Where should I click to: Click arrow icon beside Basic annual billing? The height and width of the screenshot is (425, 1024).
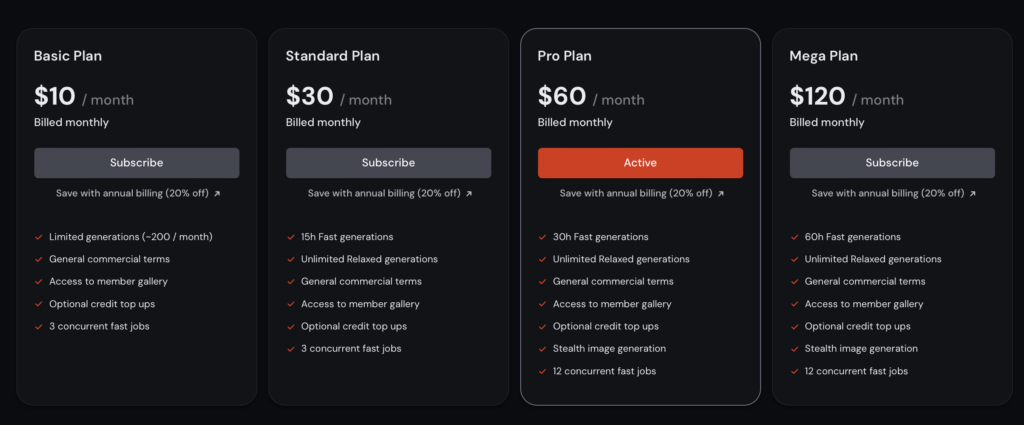coord(217,194)
